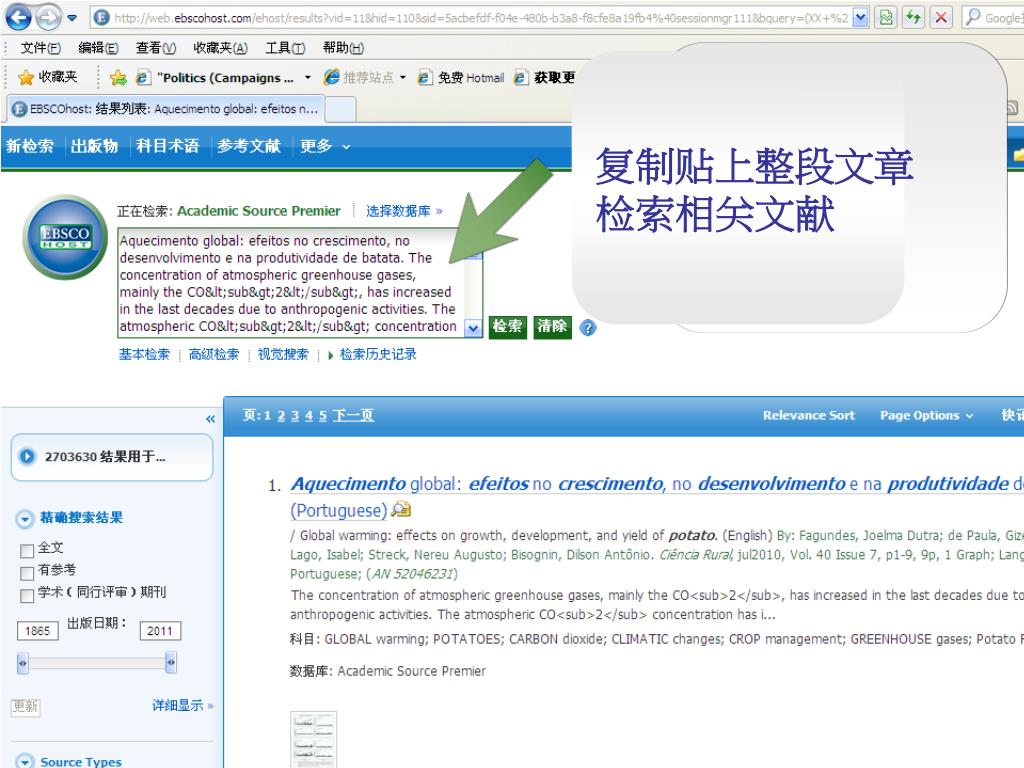Viewport: 1024px width, 768px height.
Task: Open the 帮助(H) menu
Action: click(x=343, y=48)
